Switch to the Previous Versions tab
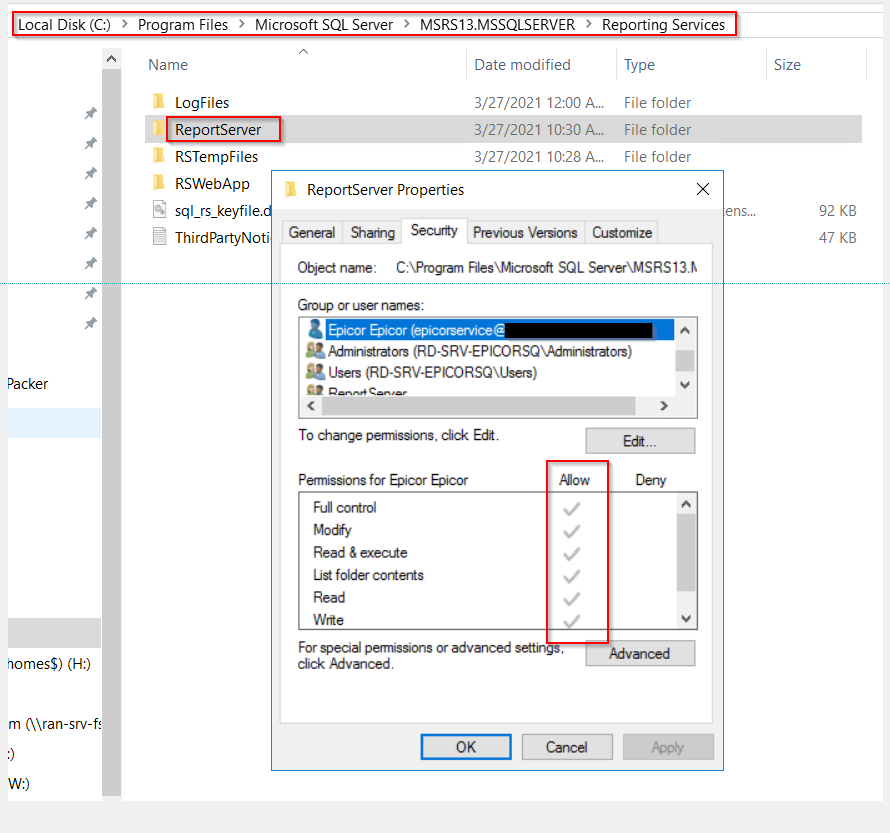Image resolution: width=890 pixels, height=833 pixels. pos(525,231)
